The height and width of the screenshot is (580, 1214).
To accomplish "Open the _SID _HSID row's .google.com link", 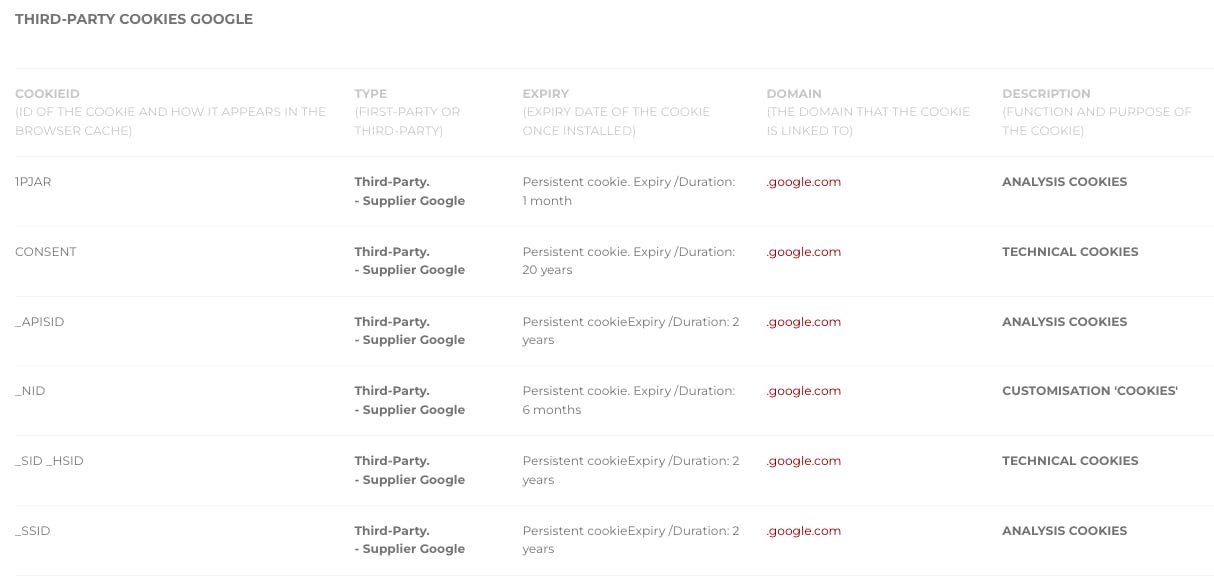I will [x=804, y=461].
